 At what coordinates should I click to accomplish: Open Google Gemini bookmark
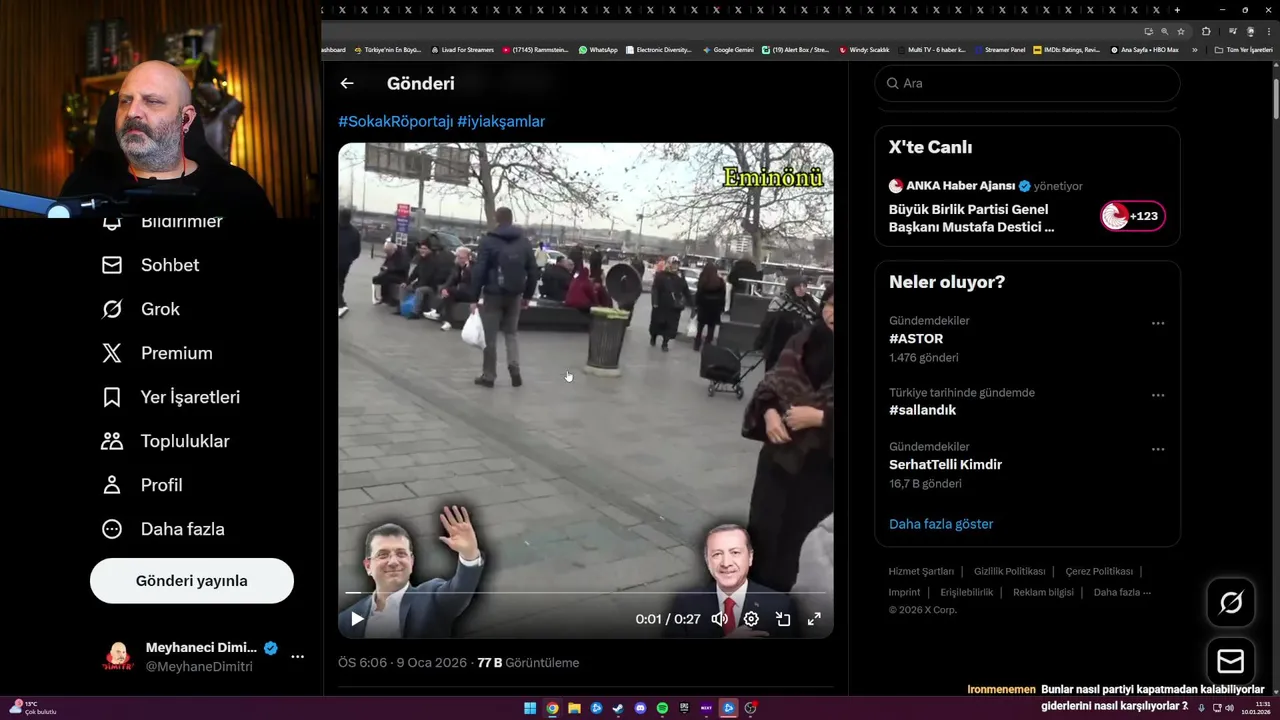pyautogui.click(x=728, y=50)
